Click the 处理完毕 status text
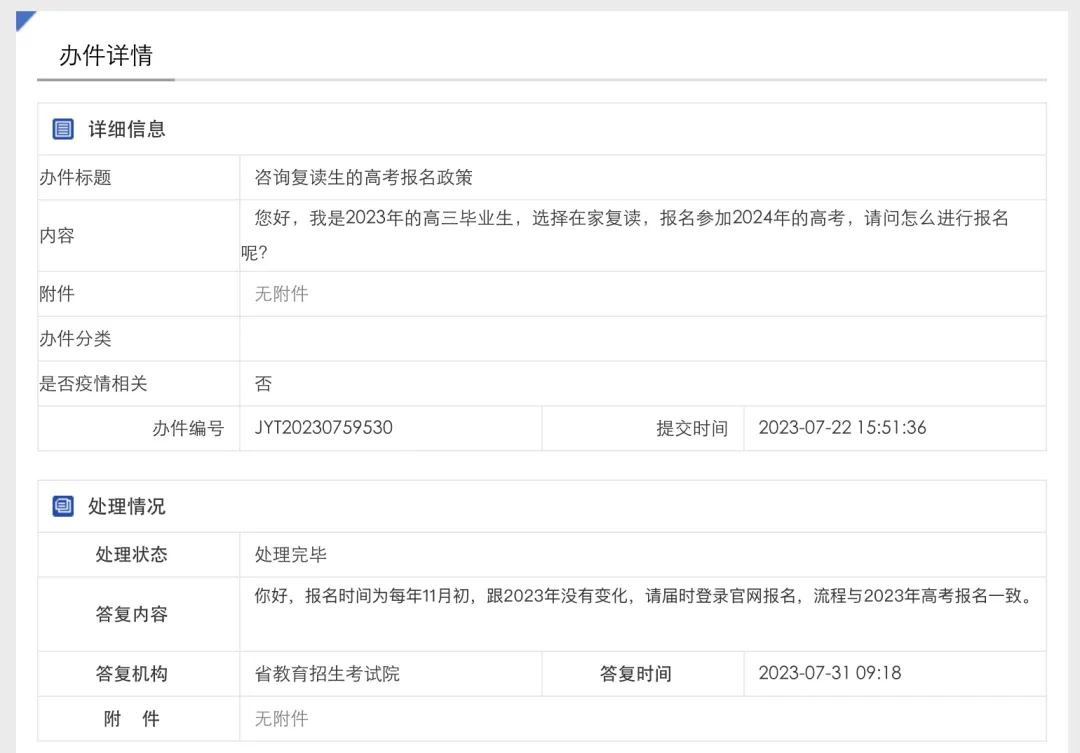 pyautogui.click(x=290, y=555)
